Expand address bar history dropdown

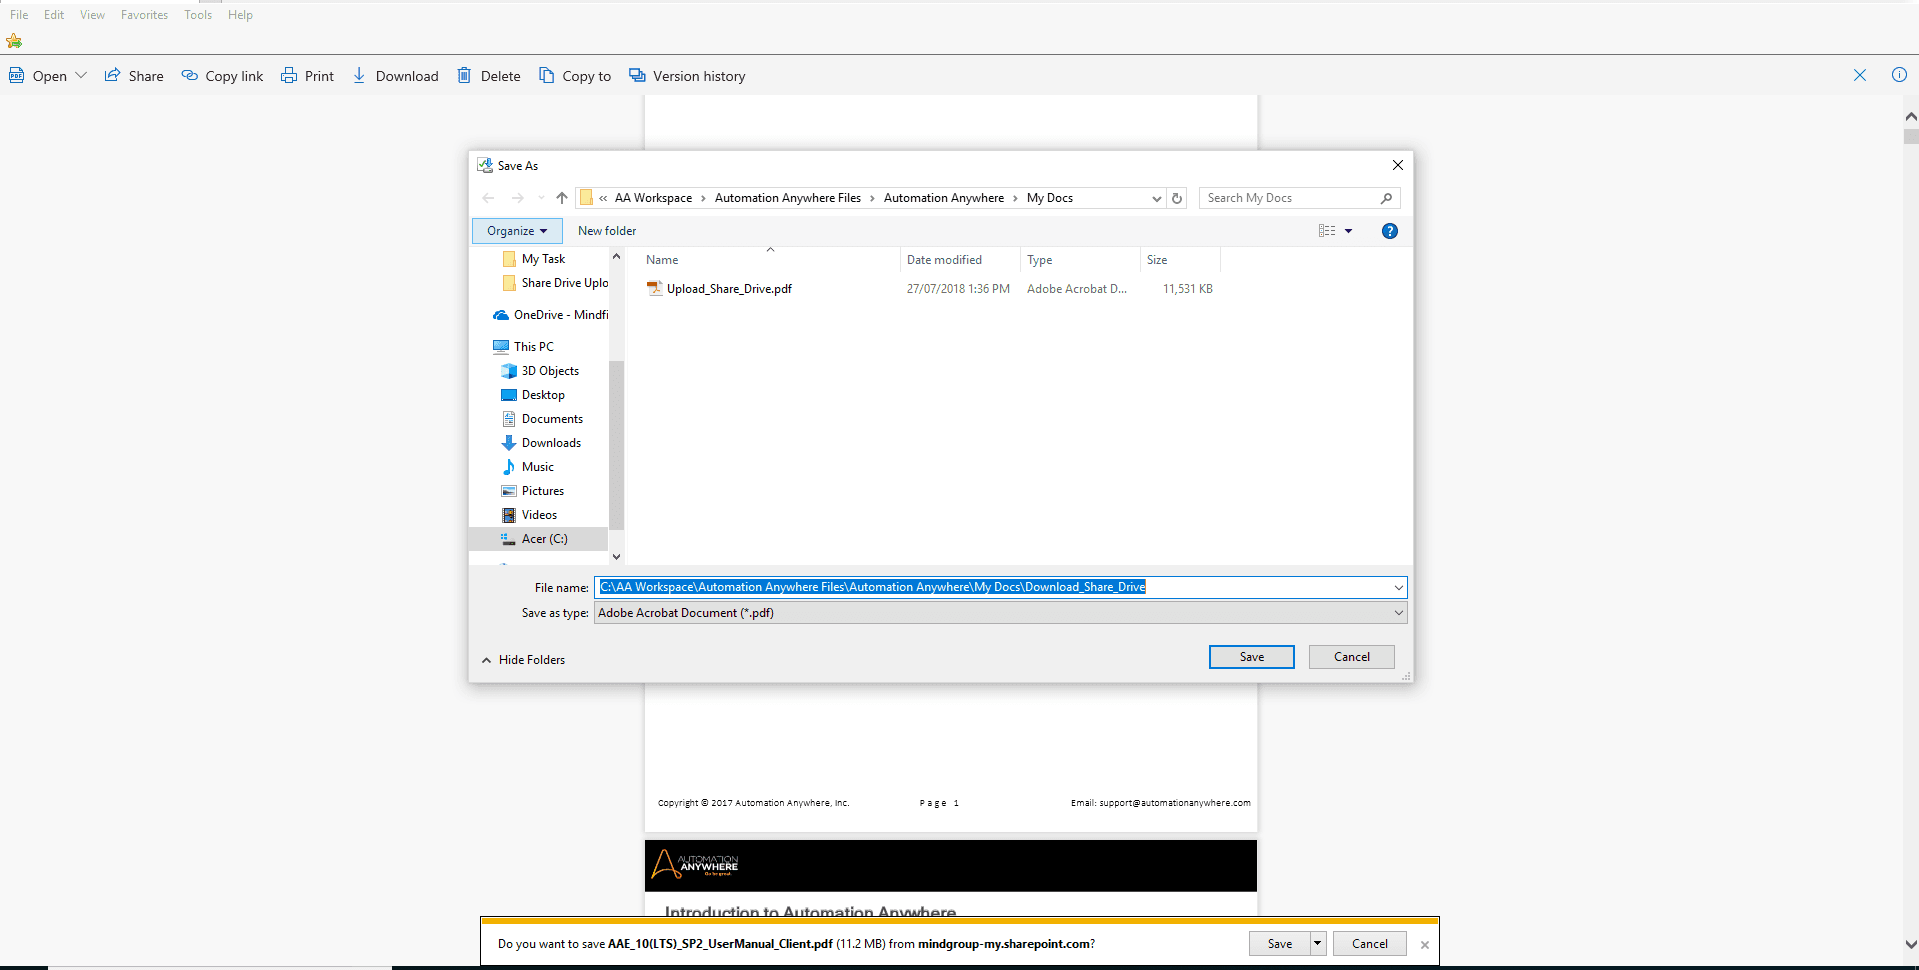pos(1157,198)
